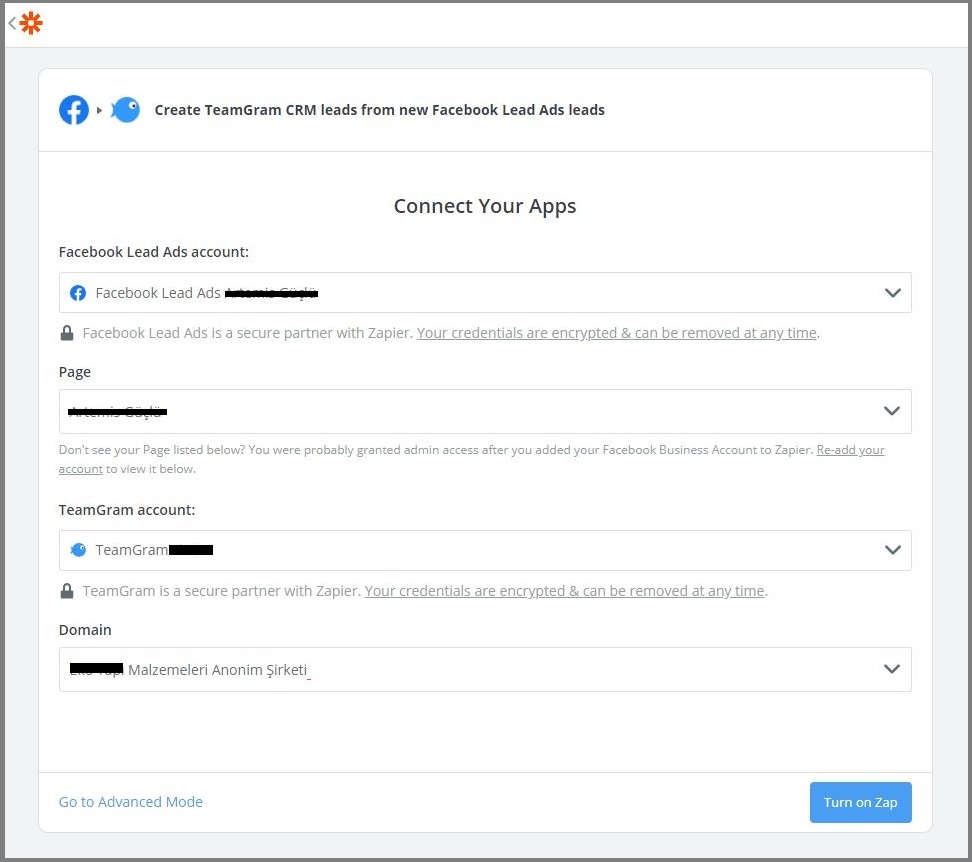The image size is (972, 862).
Task: Open the Page selection field
Action: click(x=485, y=411)
